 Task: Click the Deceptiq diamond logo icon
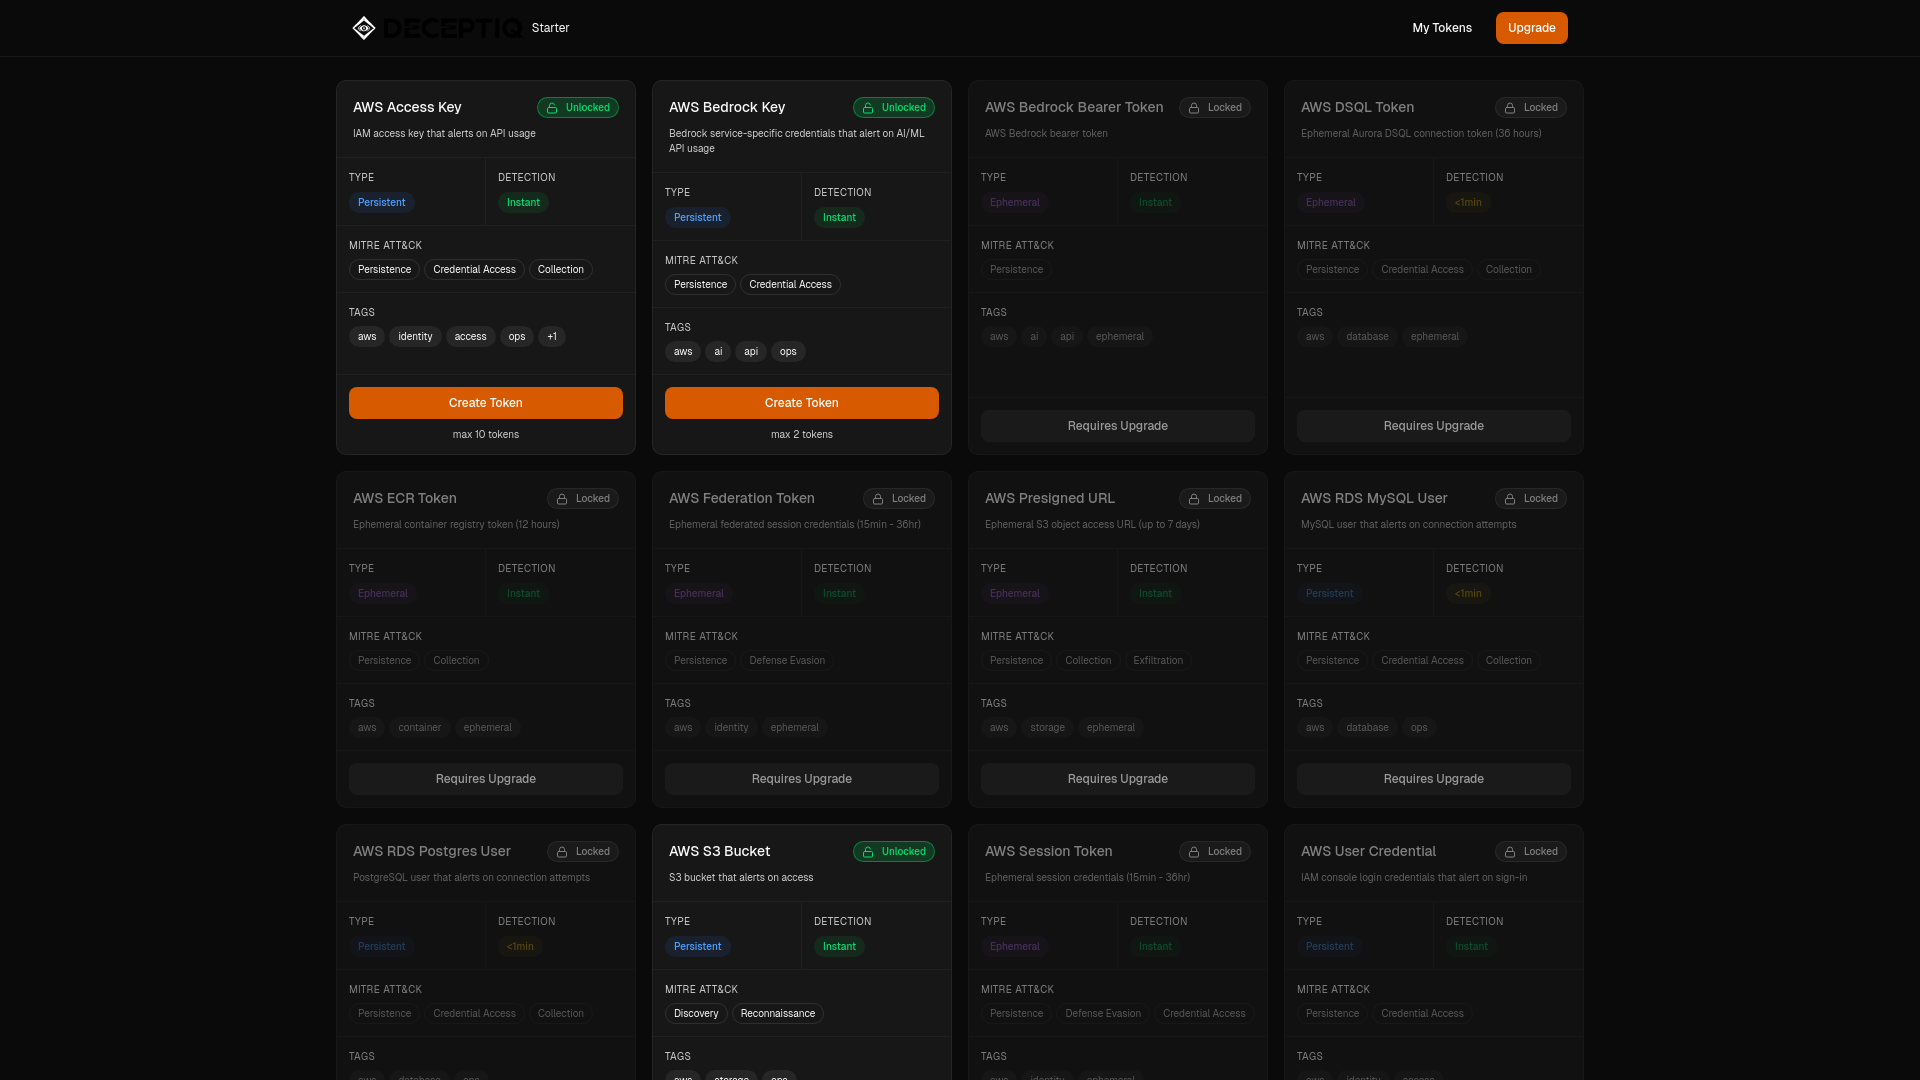[364, 28]
